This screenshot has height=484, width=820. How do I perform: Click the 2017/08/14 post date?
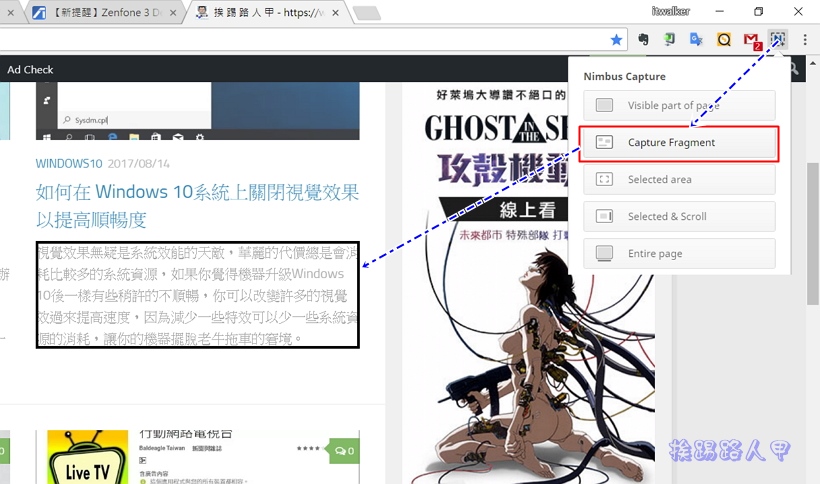(x=139, y=164)
